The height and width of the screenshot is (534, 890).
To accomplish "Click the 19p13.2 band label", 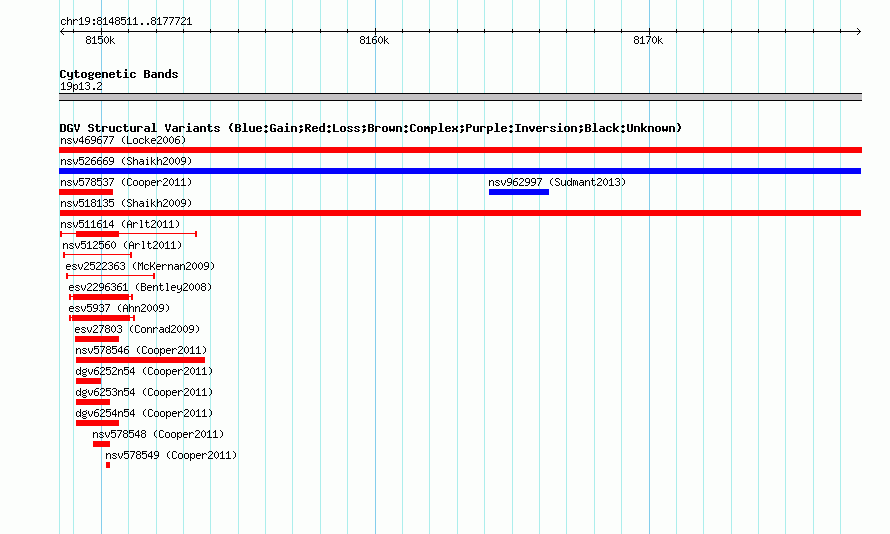I will coord(81,86).
